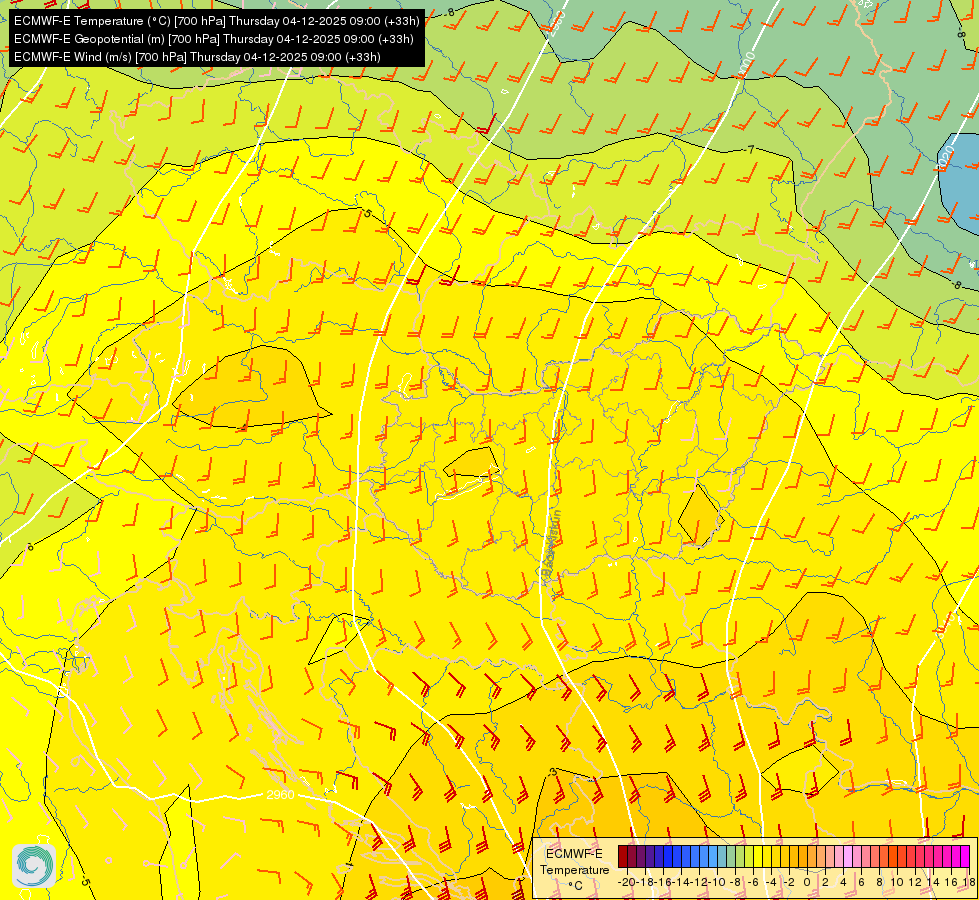This screenshot has height=900, width=979.
Task: Click the 10 tick label on the legend
Action: click(897, 883)
